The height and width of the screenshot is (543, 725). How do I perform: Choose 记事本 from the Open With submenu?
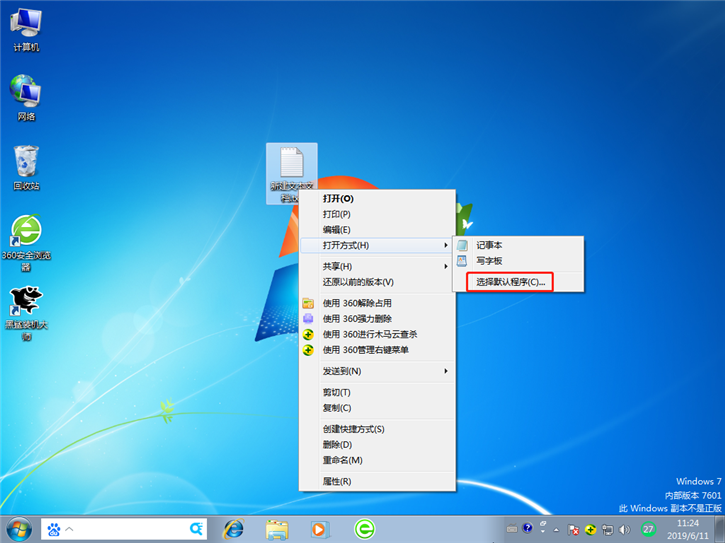pos(489,245)
